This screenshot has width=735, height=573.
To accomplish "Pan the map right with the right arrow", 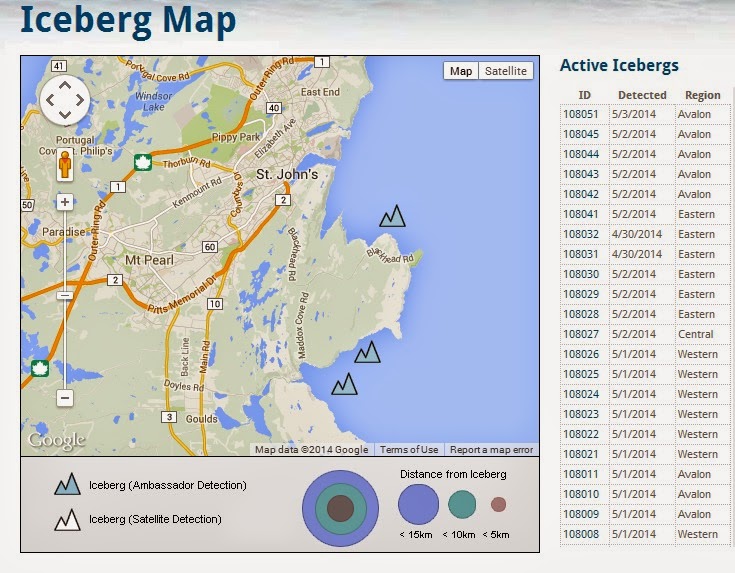I will (79, 100).
